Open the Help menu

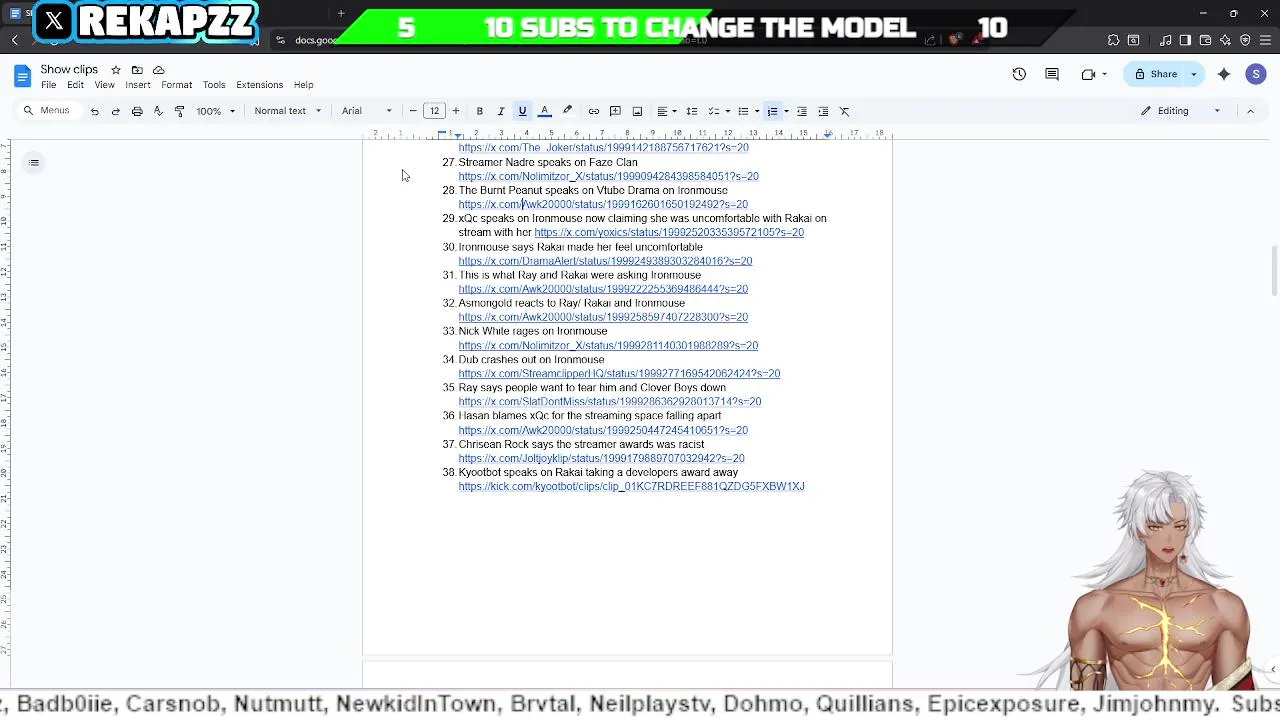[303, 85]
